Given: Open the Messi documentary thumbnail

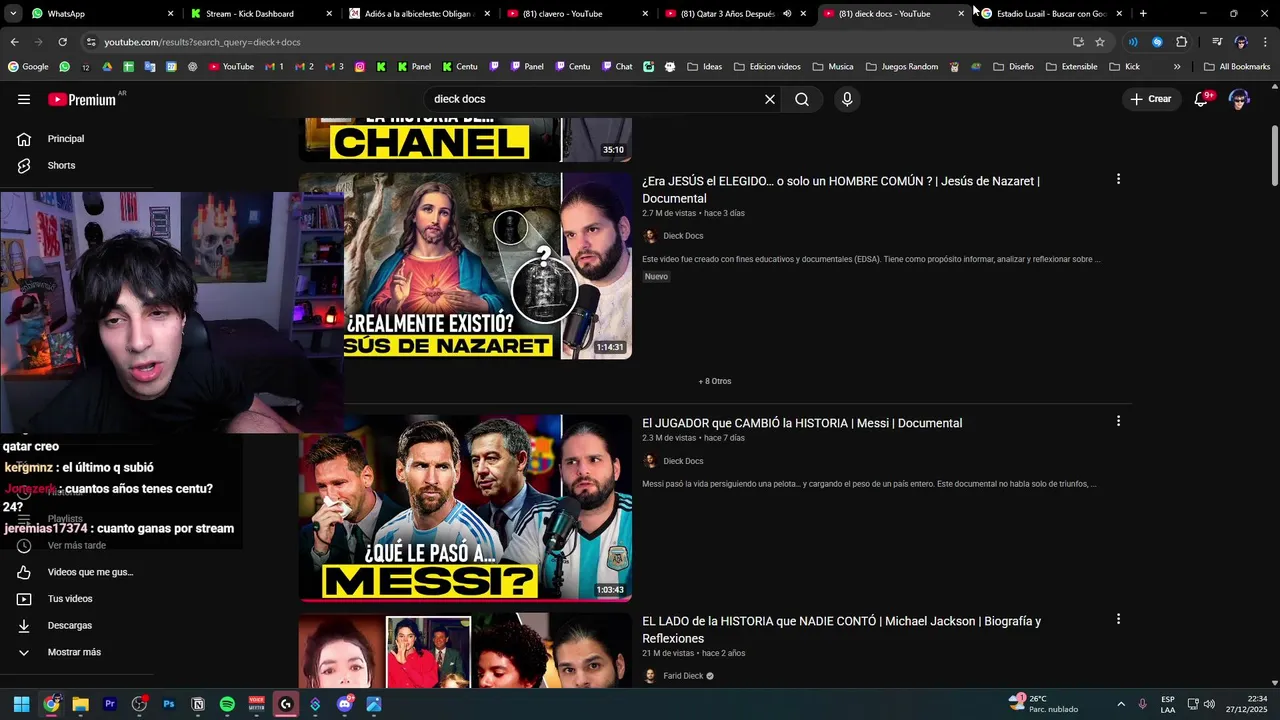Looking at the screenshot, I should tap(465, 508).
